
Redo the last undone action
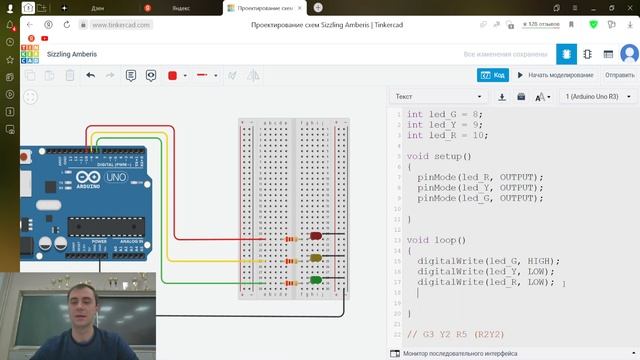(110, 76)
